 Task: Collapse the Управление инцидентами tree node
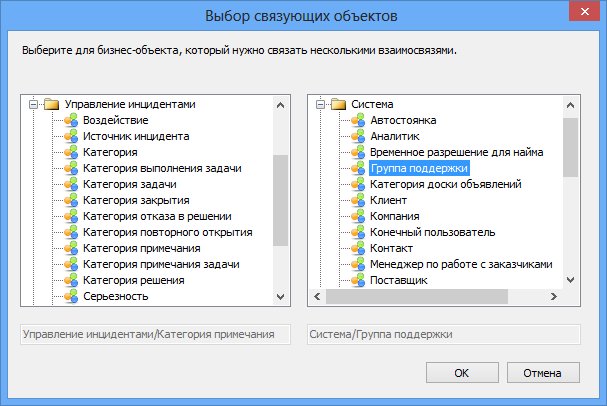34,104
